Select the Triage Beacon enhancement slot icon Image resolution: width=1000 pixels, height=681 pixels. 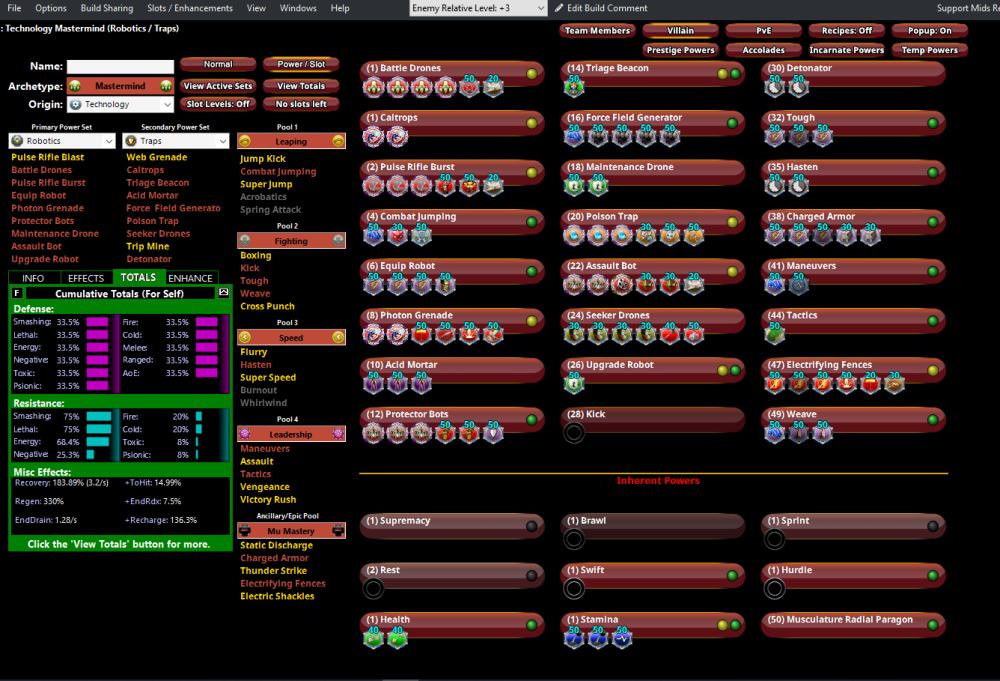point(574,88)
